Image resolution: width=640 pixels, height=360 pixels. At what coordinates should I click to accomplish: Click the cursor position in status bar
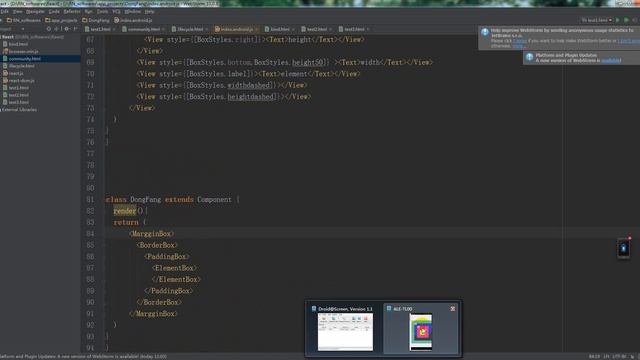click(594, 357)
